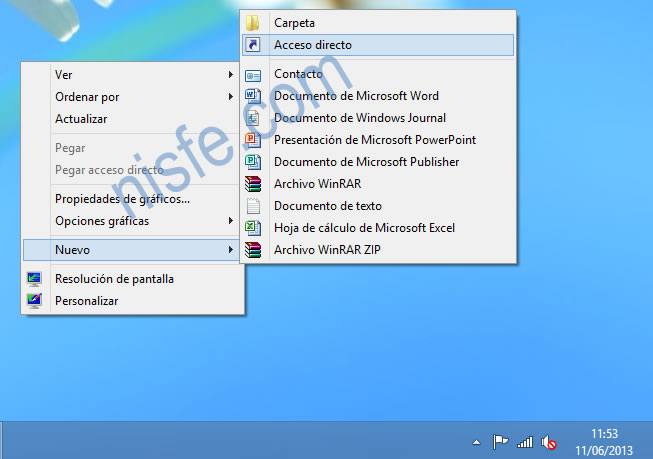Create a Documento de Microsoft Word
This screenshot has height=459, width=653.
[x=378, y=96]
